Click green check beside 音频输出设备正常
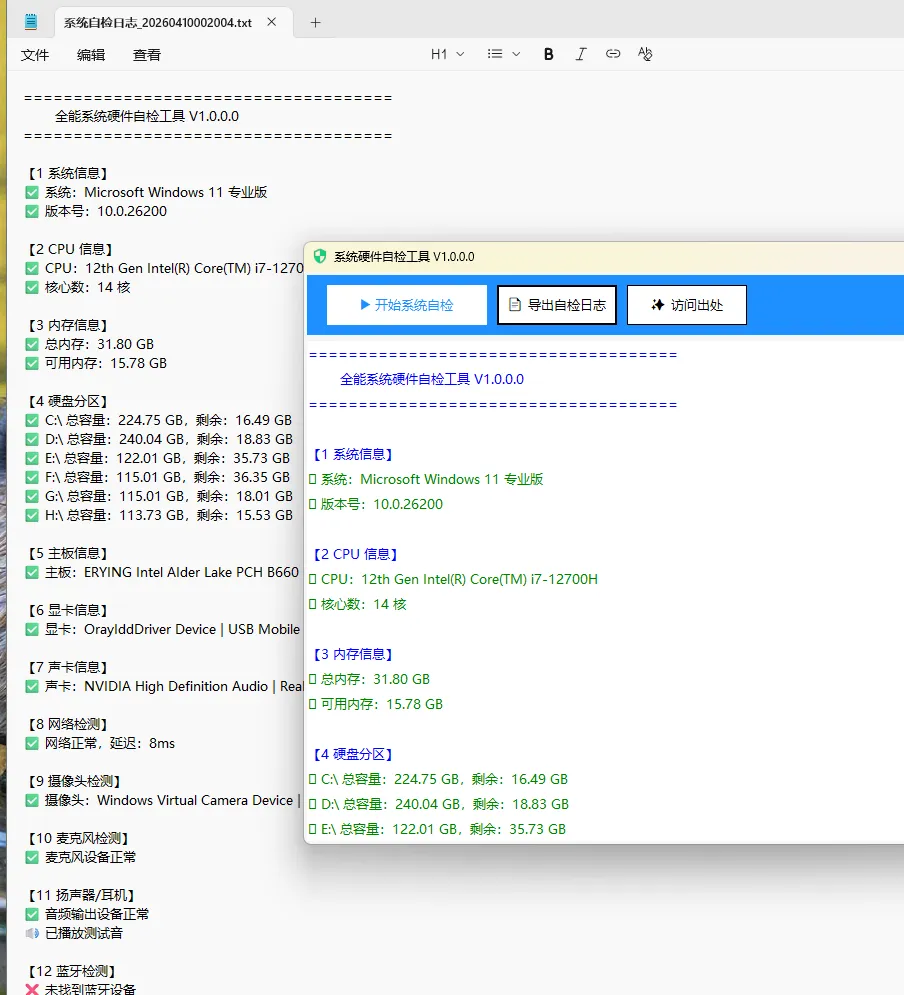 [x=32, y=915]
